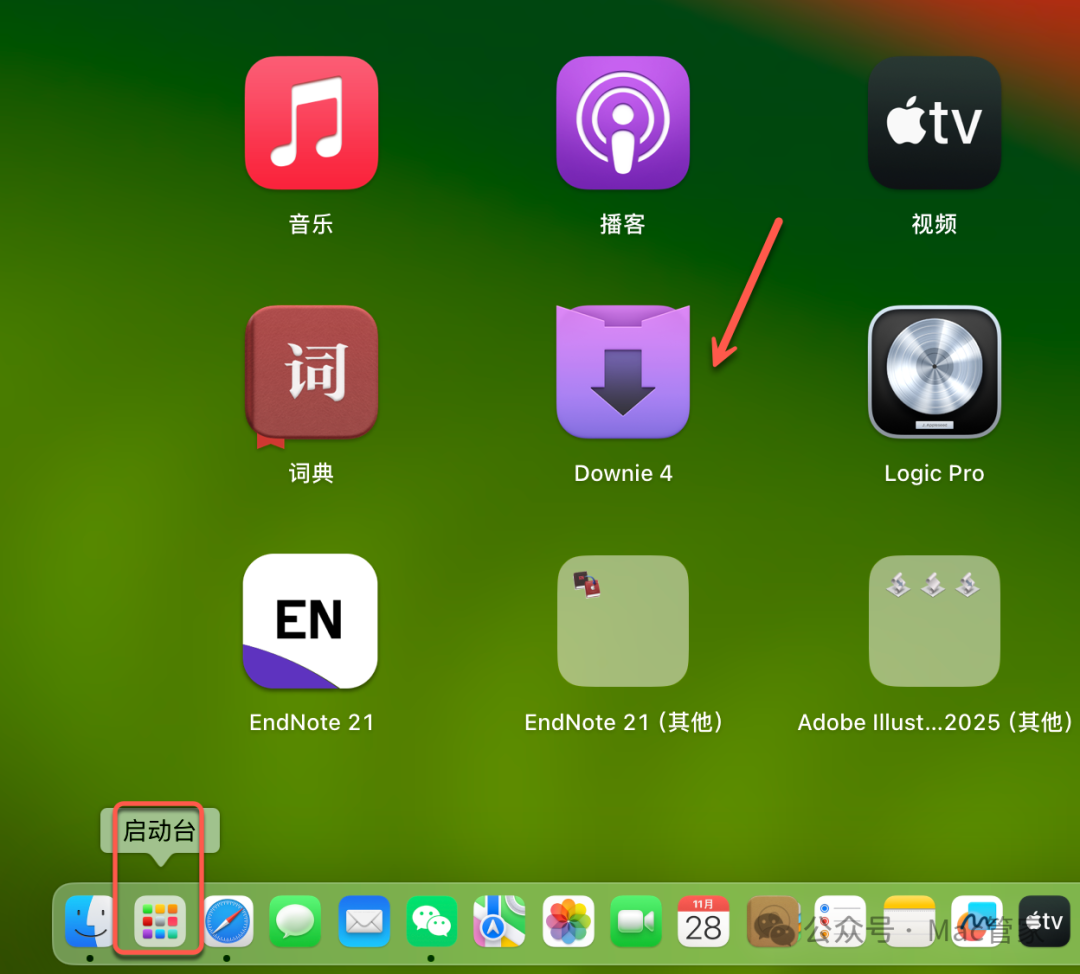Open Calendar showing 28 in Dock

click(703, 921)
